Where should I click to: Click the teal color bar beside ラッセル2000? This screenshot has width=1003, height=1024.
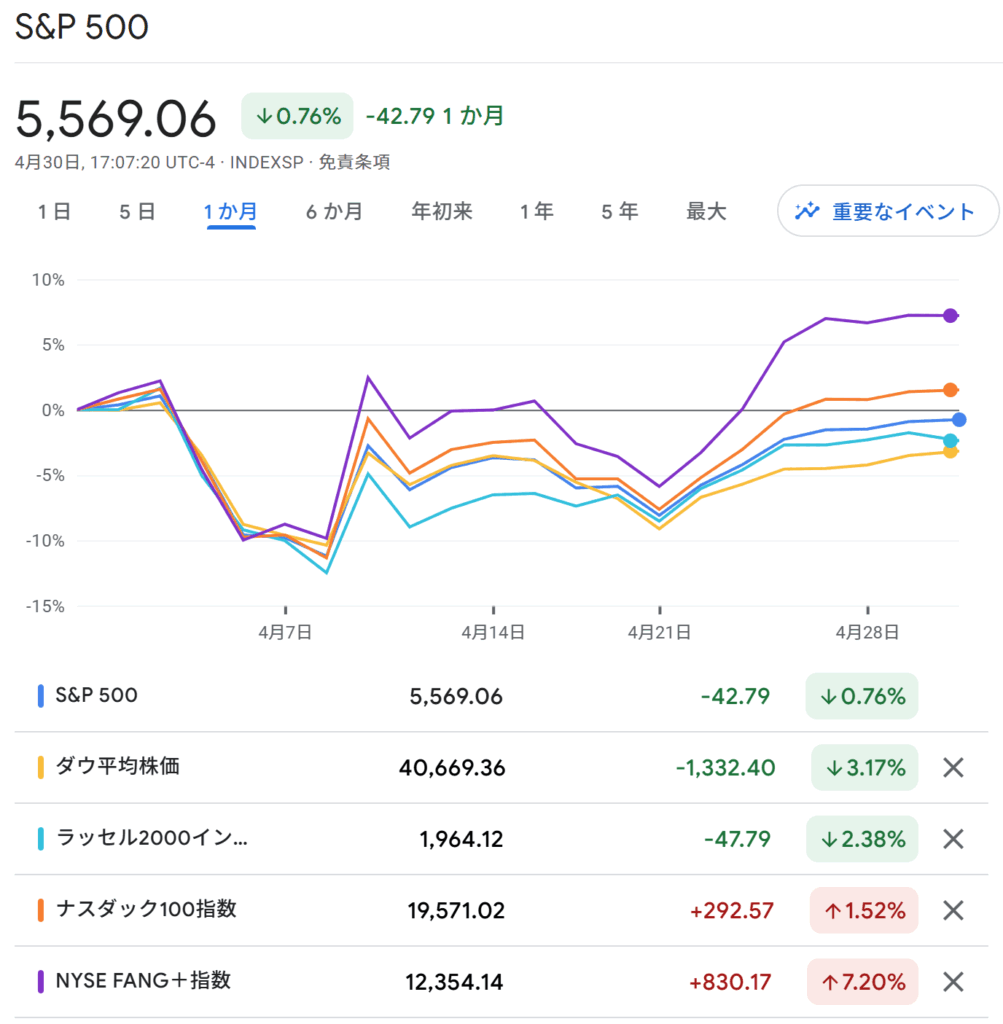coord(40,839)
